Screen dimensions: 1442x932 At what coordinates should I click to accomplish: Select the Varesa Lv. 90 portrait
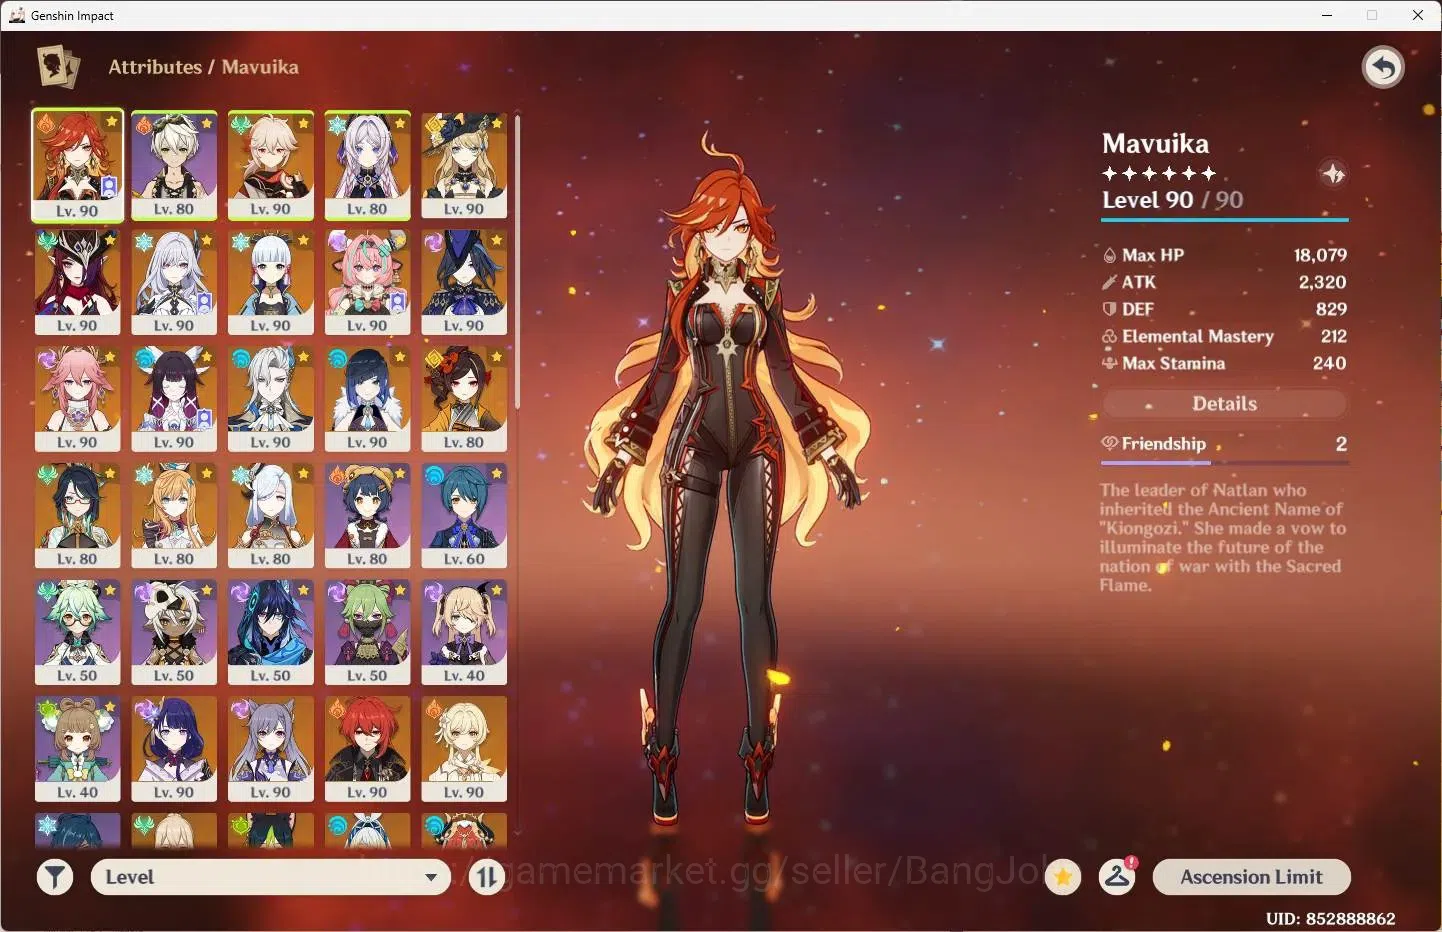367,282
